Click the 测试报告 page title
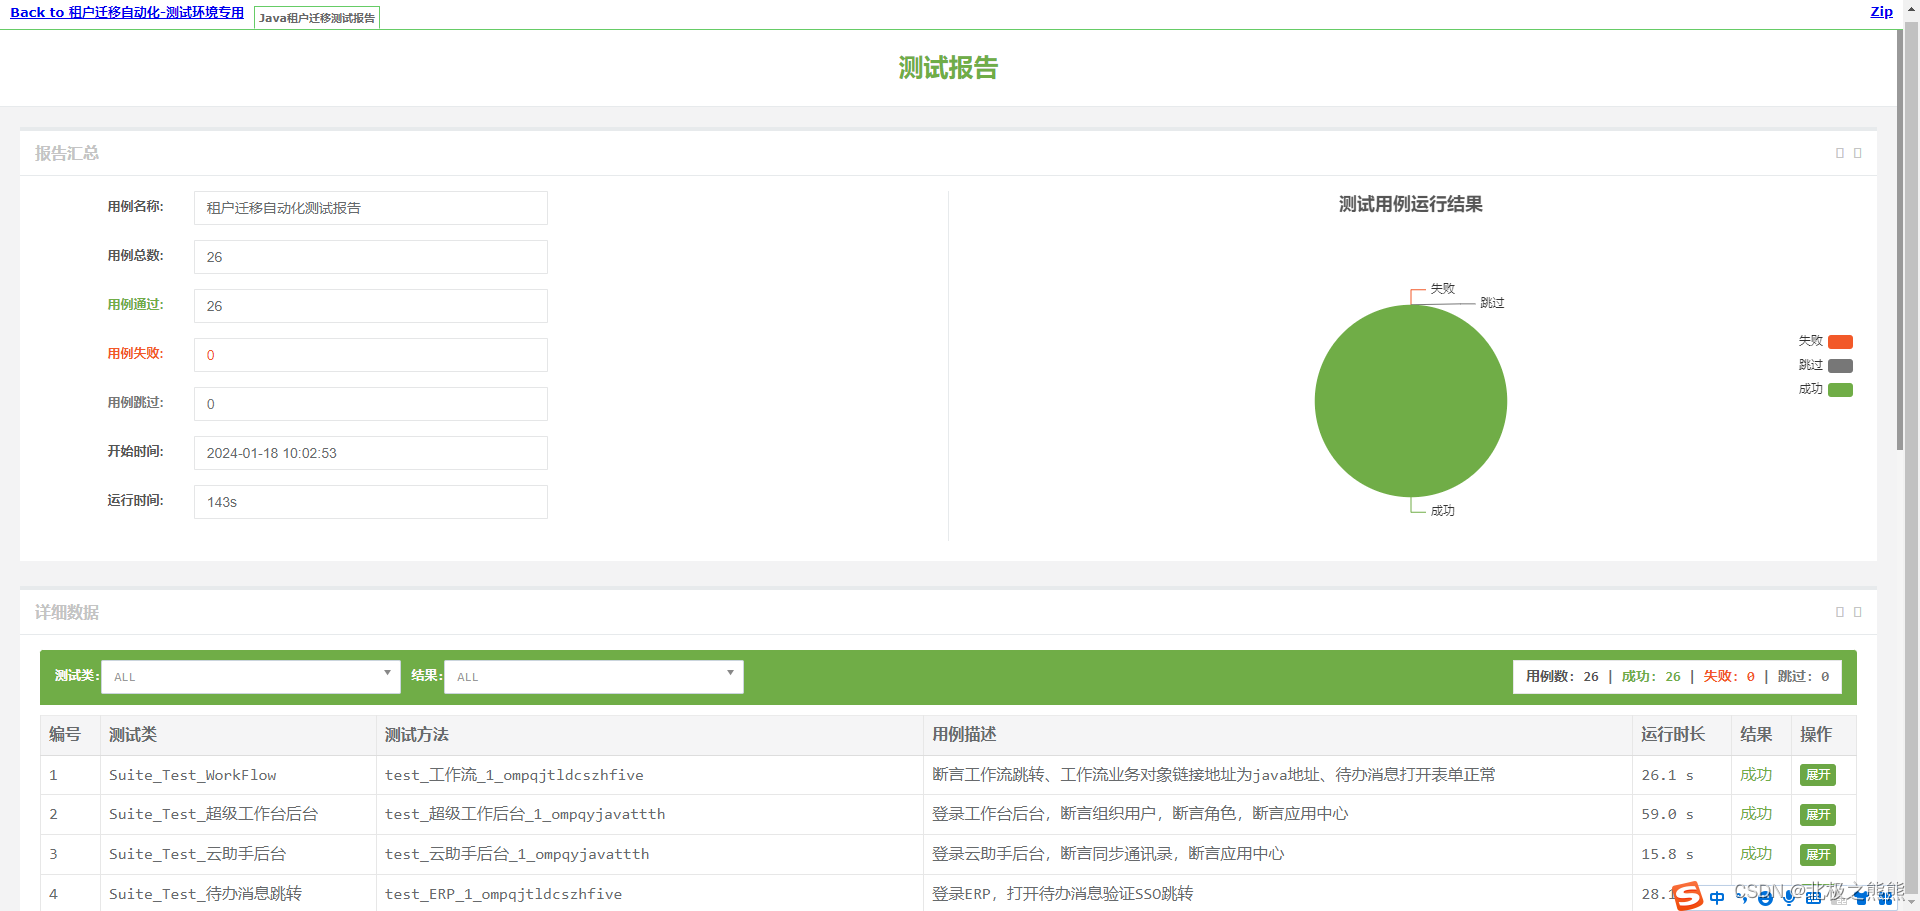The width and height of the screenshot is (1920, 911). [x=948, y=68]
